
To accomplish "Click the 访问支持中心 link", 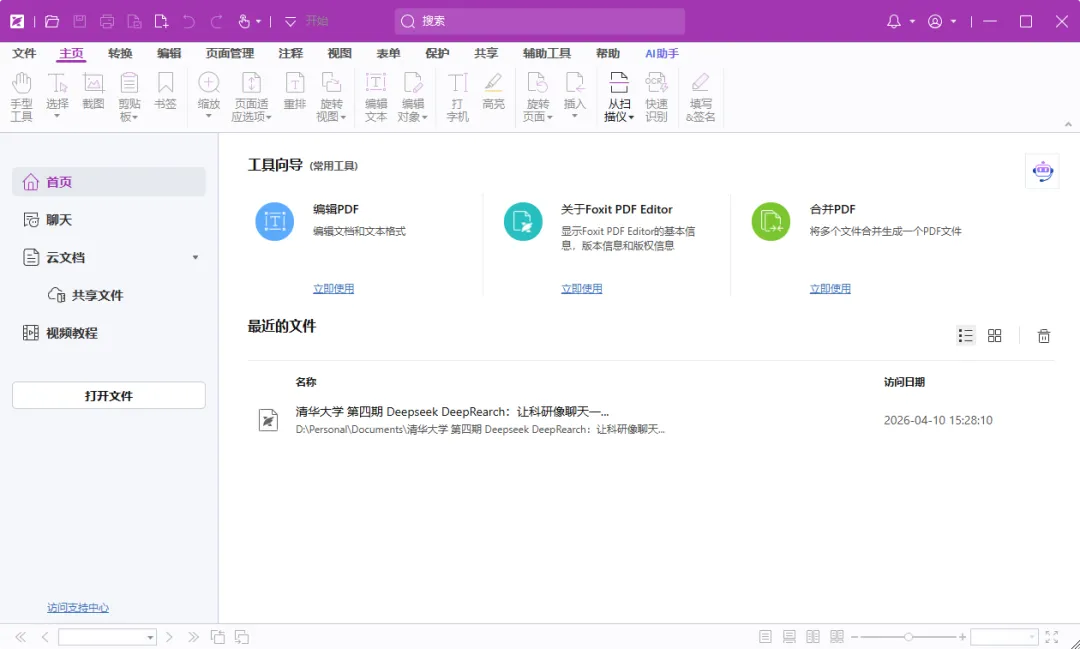I will click(x=78, y=608).
